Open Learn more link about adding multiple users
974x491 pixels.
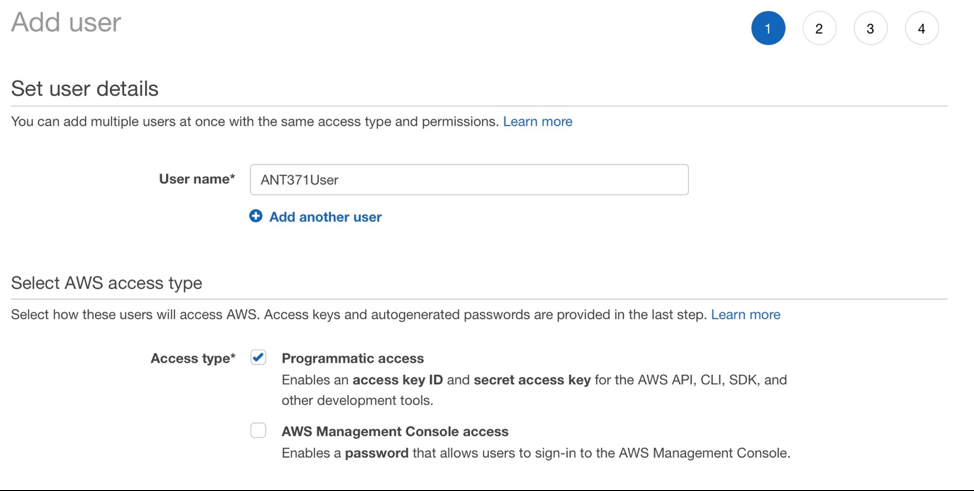pyautogui.click(x=538, y=122)
